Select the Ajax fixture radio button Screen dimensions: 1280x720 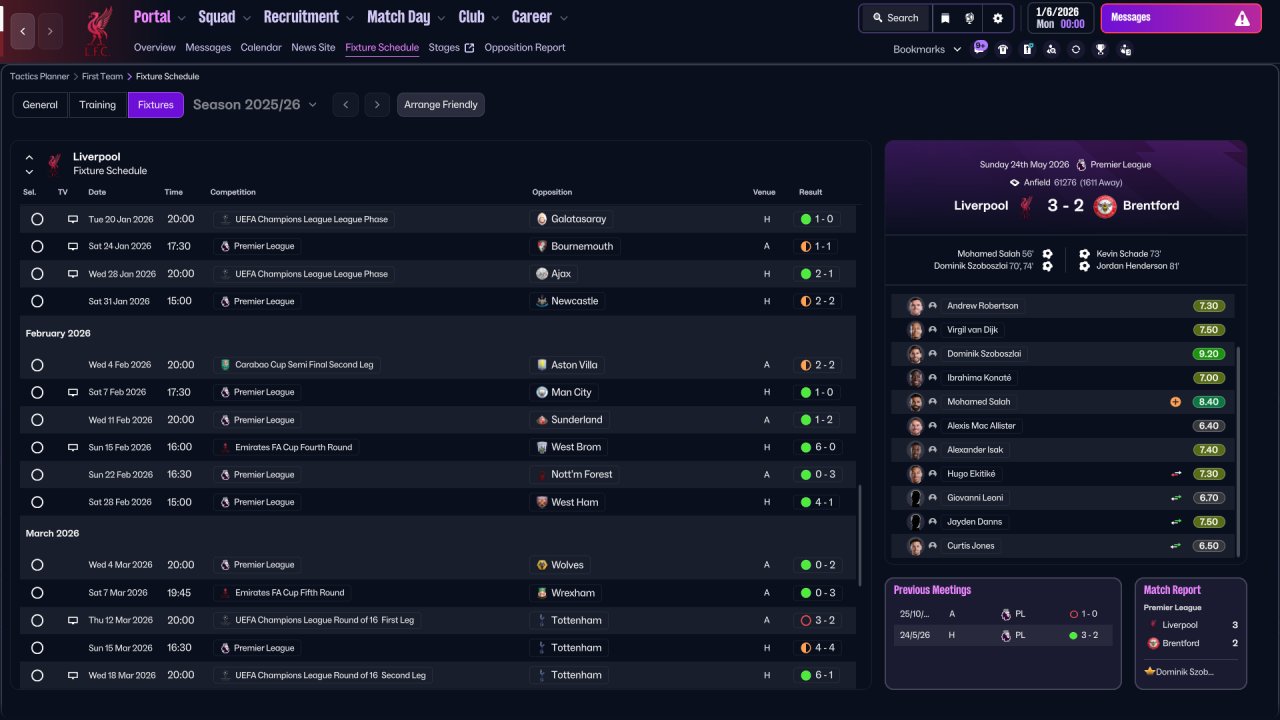tap(37, 274)
